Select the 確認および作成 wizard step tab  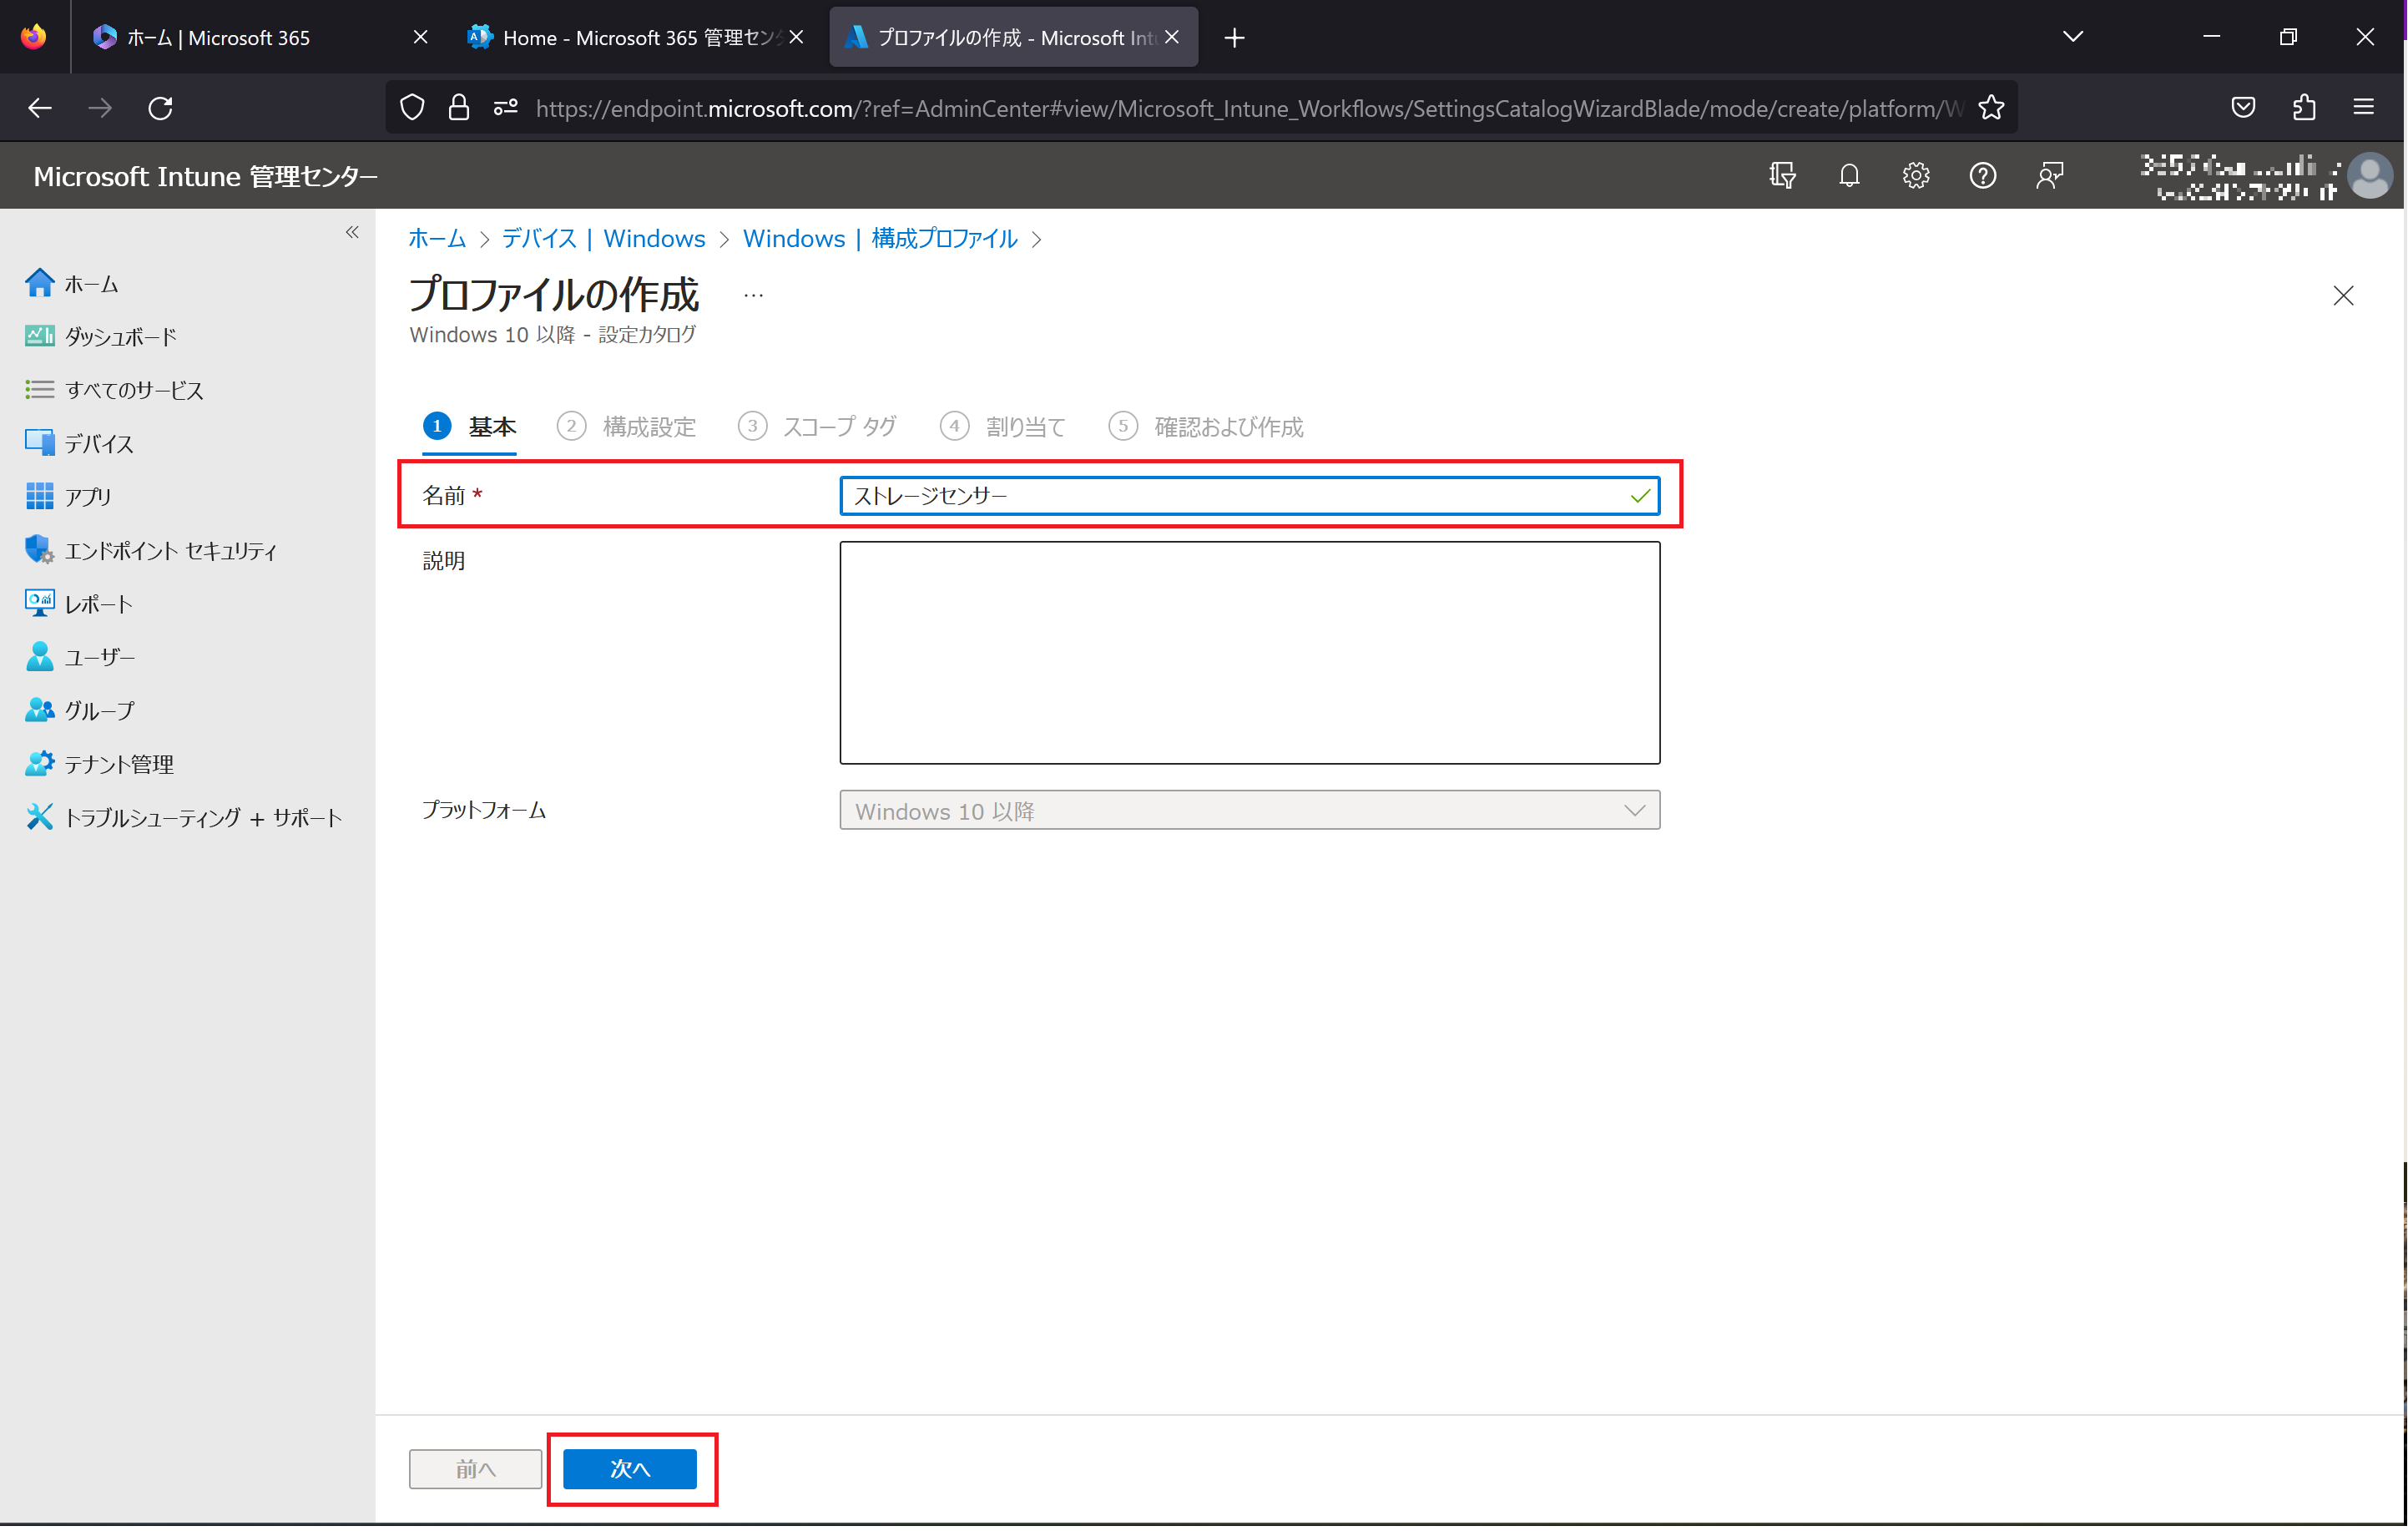tap(1206, 427)
